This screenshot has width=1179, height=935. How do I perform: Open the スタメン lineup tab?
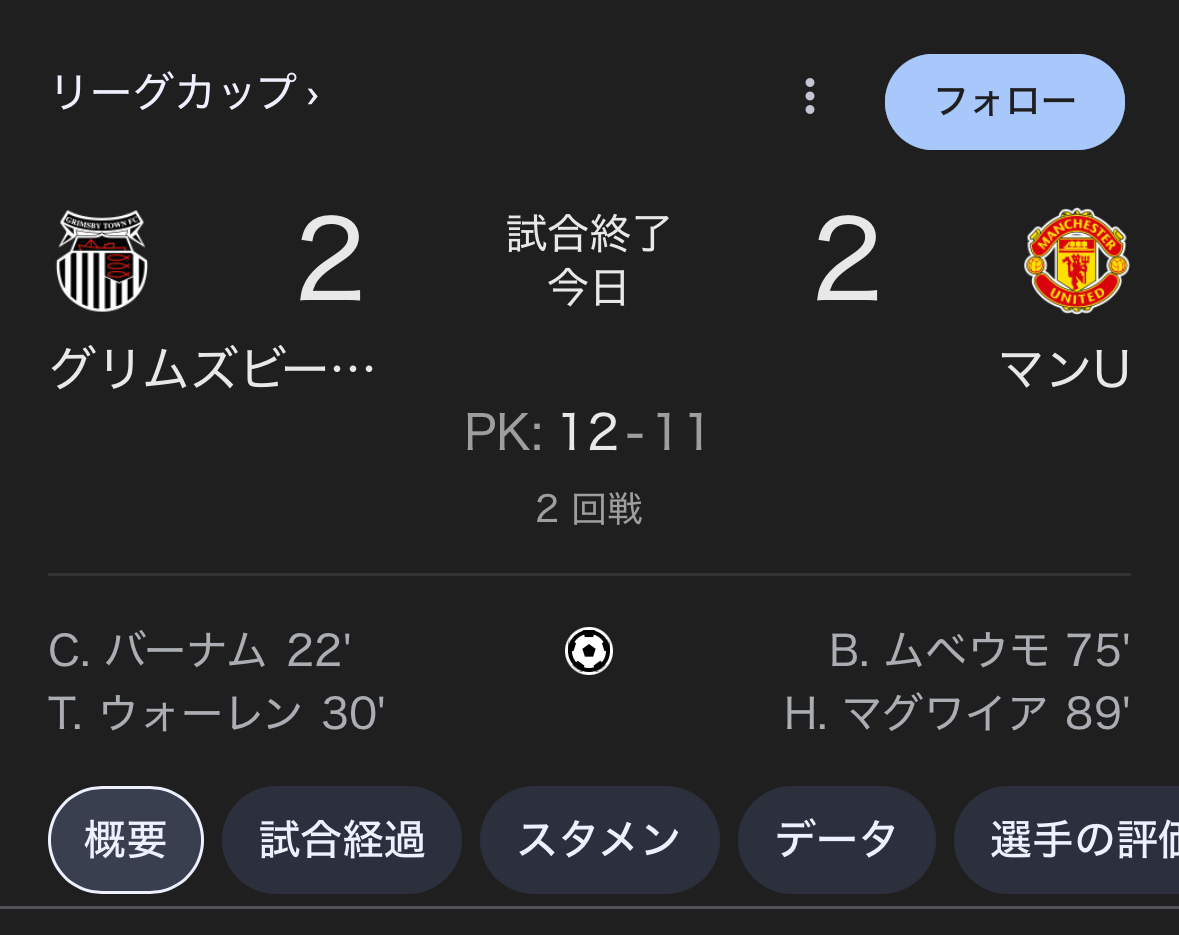(599, 839)
